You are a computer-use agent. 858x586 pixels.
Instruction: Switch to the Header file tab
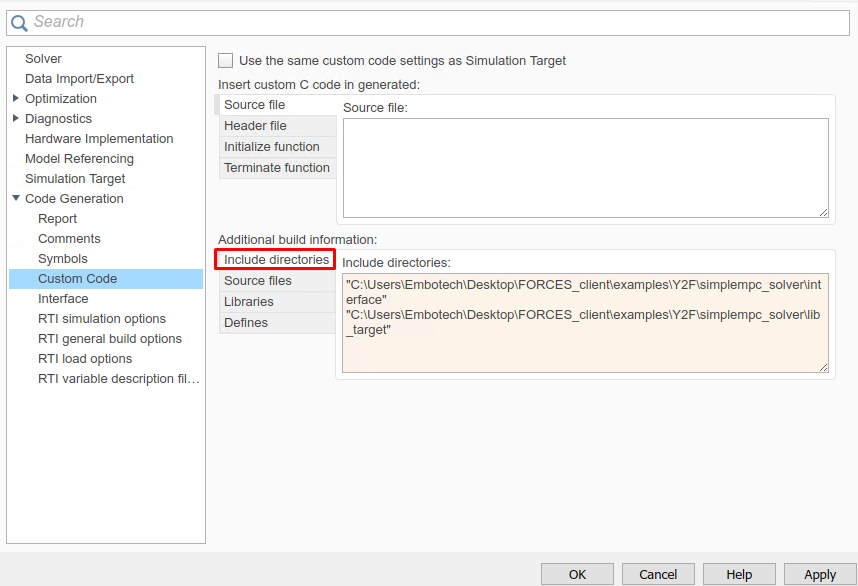[256, 126]
